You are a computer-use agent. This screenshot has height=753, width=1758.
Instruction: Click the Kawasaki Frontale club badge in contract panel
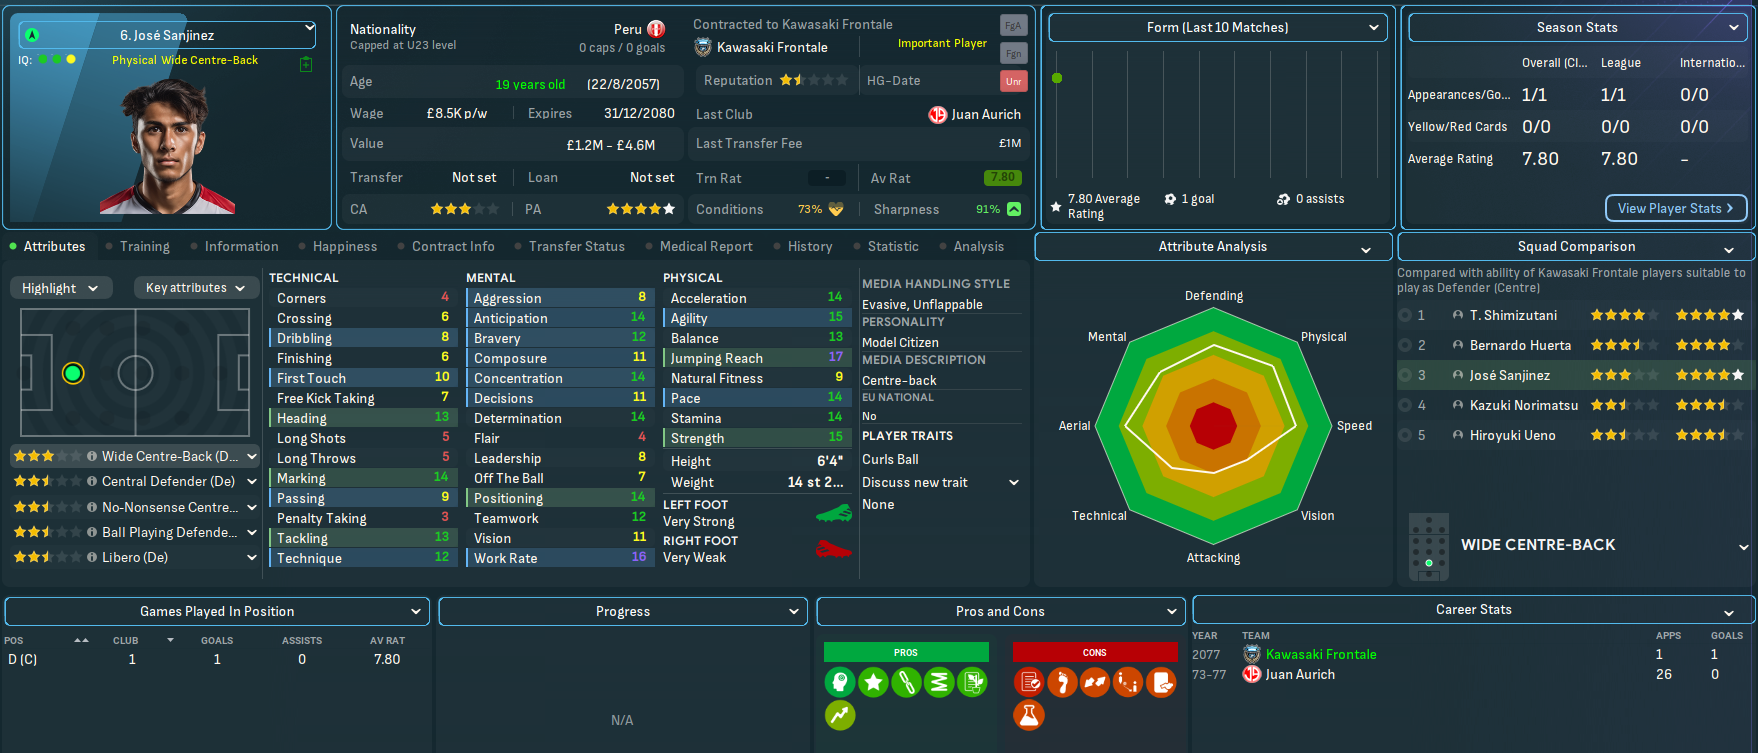[703, 47]
